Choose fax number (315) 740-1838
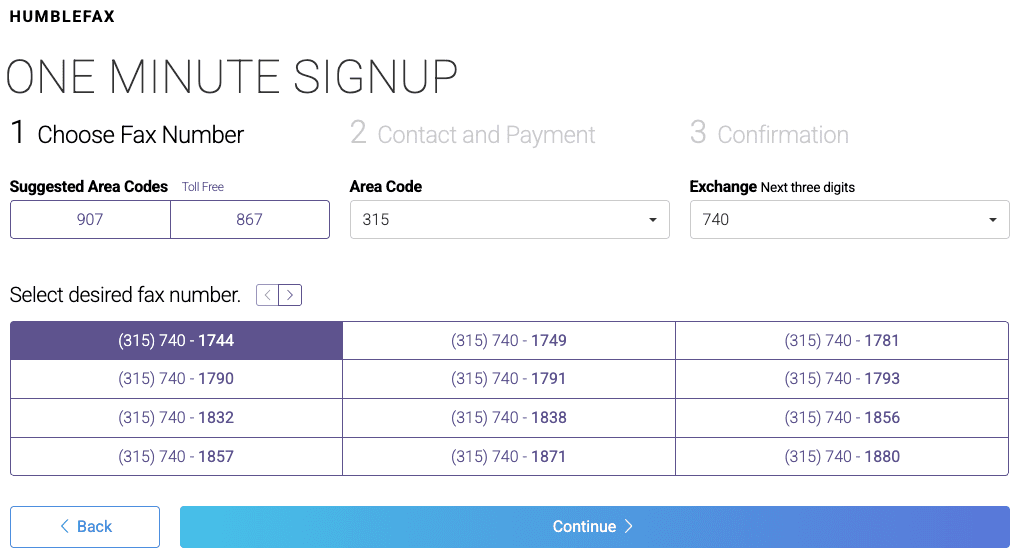The width and height of the screenshot is (1021, 560). 509,418
